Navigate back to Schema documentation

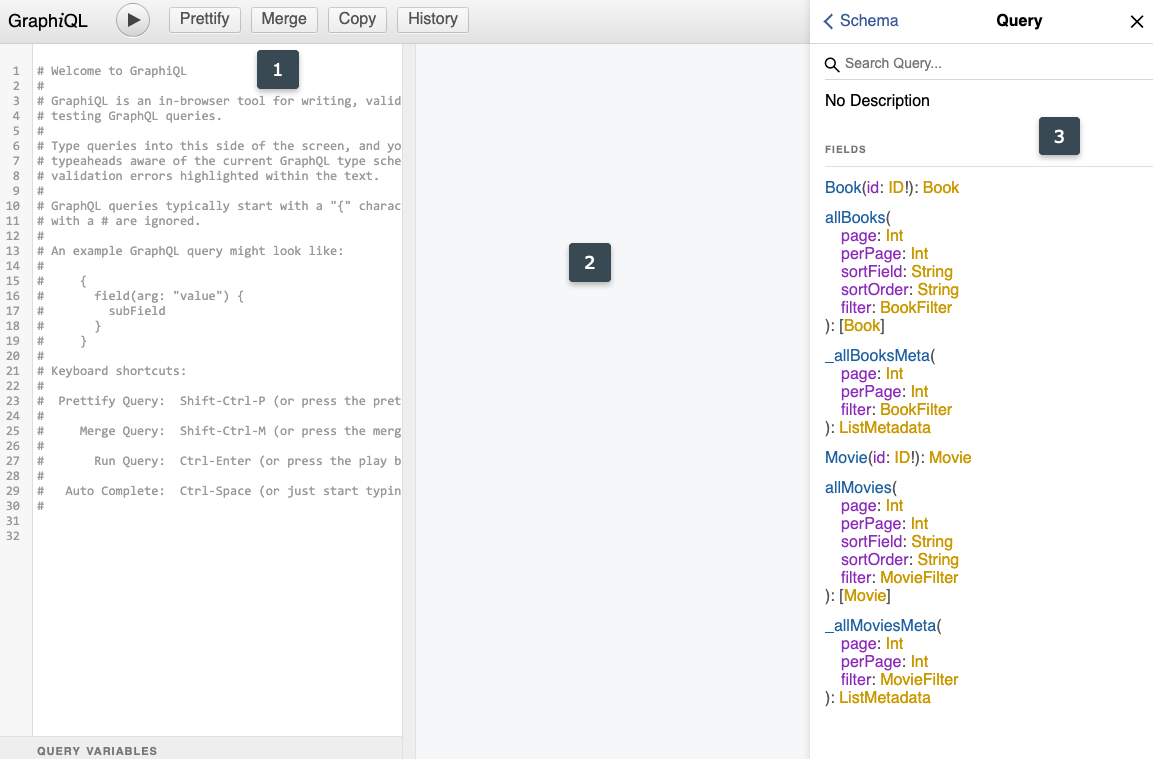click(861, 20)
